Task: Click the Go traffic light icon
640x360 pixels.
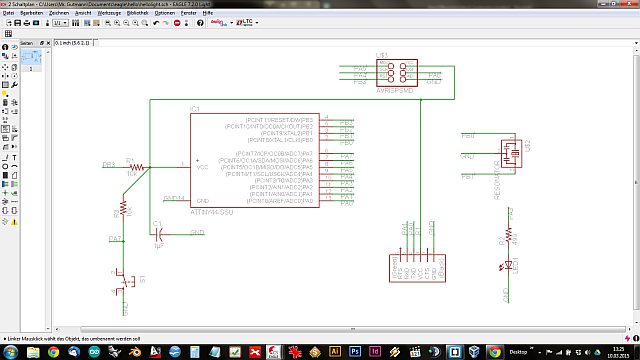Action: (x=187, y=23)
